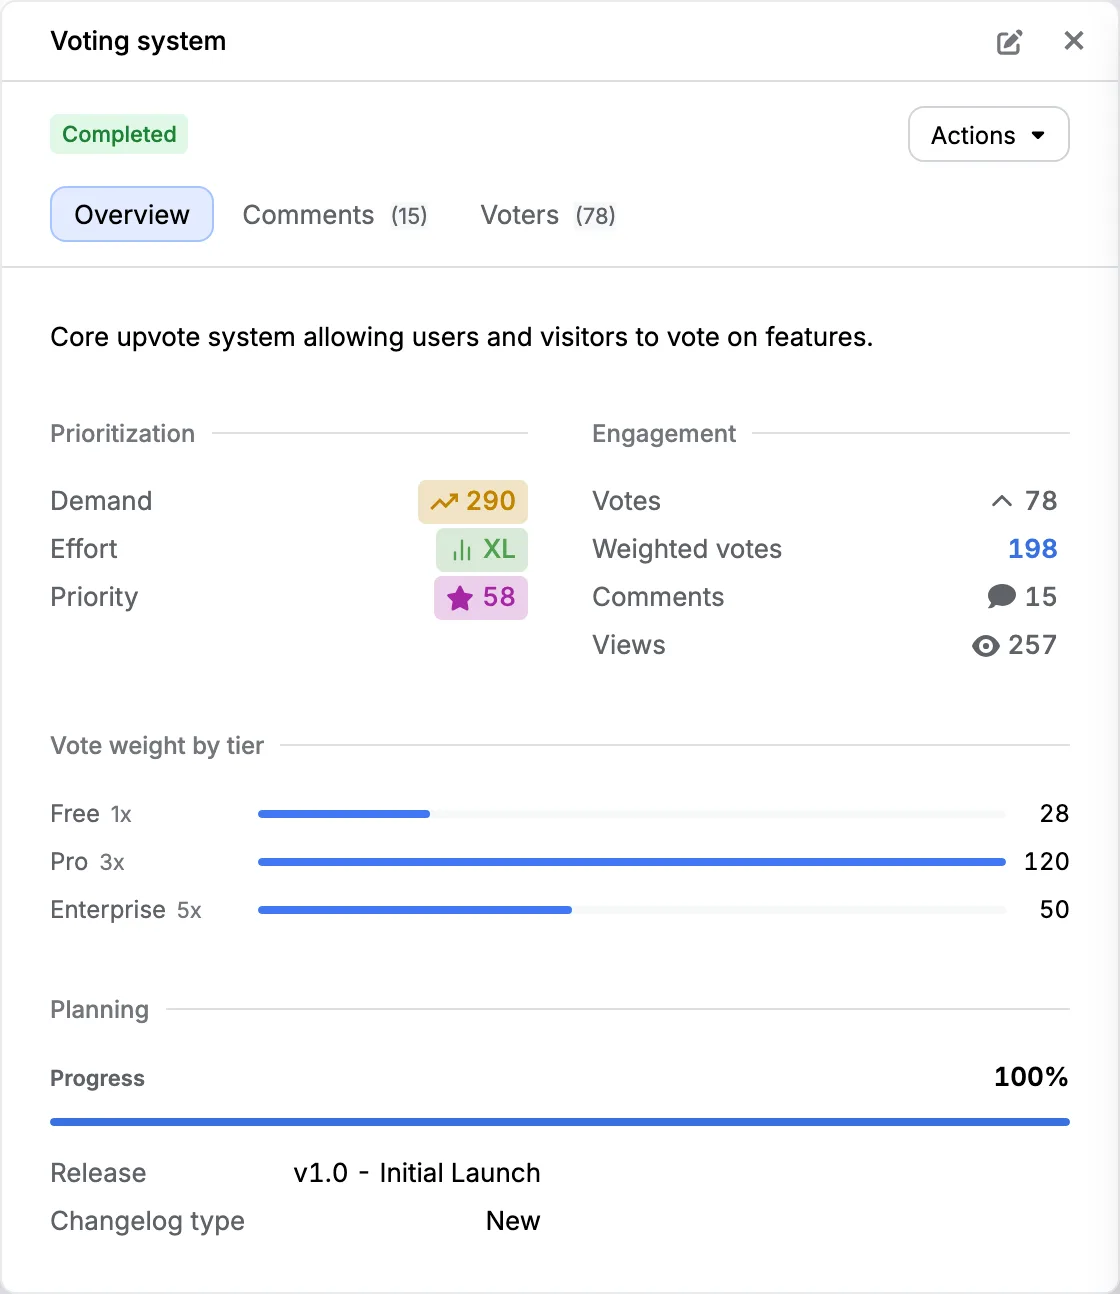Select the Overview tab
This screenshot has width=1120, height=1294.
(x=132, y=214)
